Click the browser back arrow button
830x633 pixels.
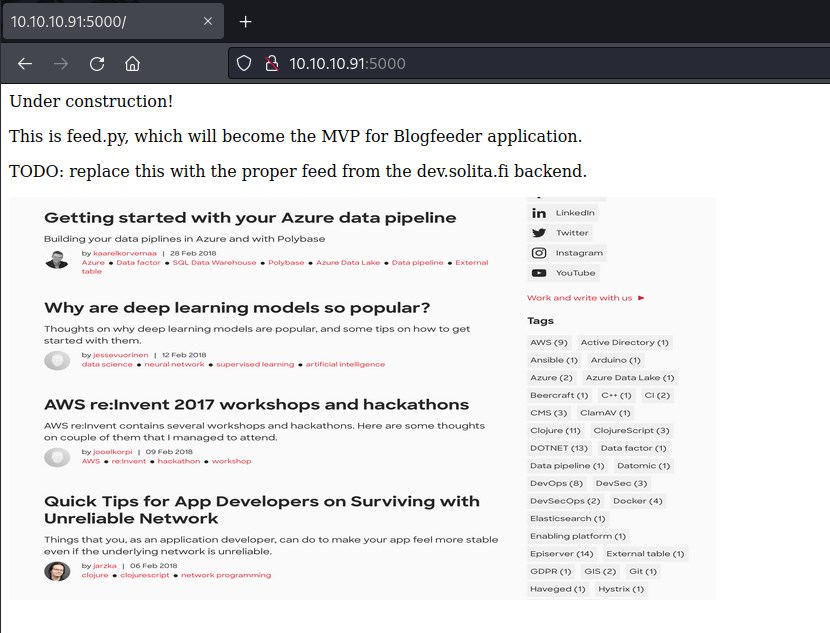25,64
